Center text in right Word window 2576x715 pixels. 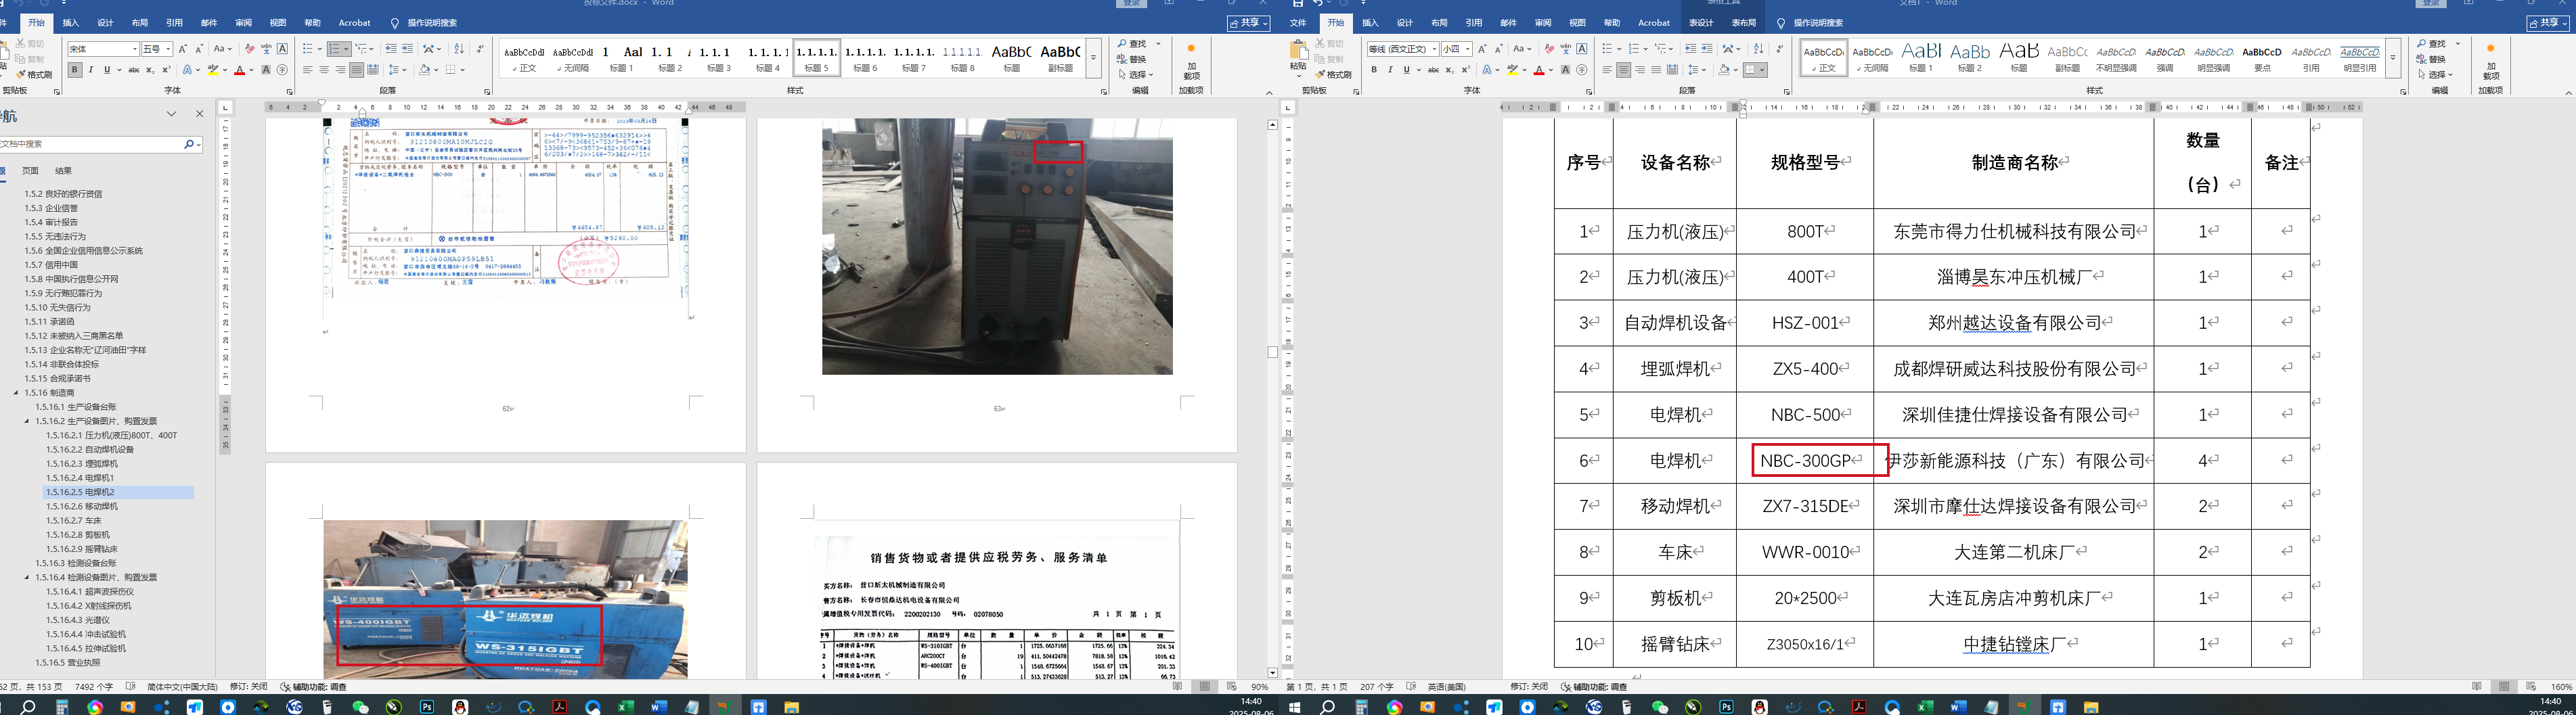pos(1624,70)
